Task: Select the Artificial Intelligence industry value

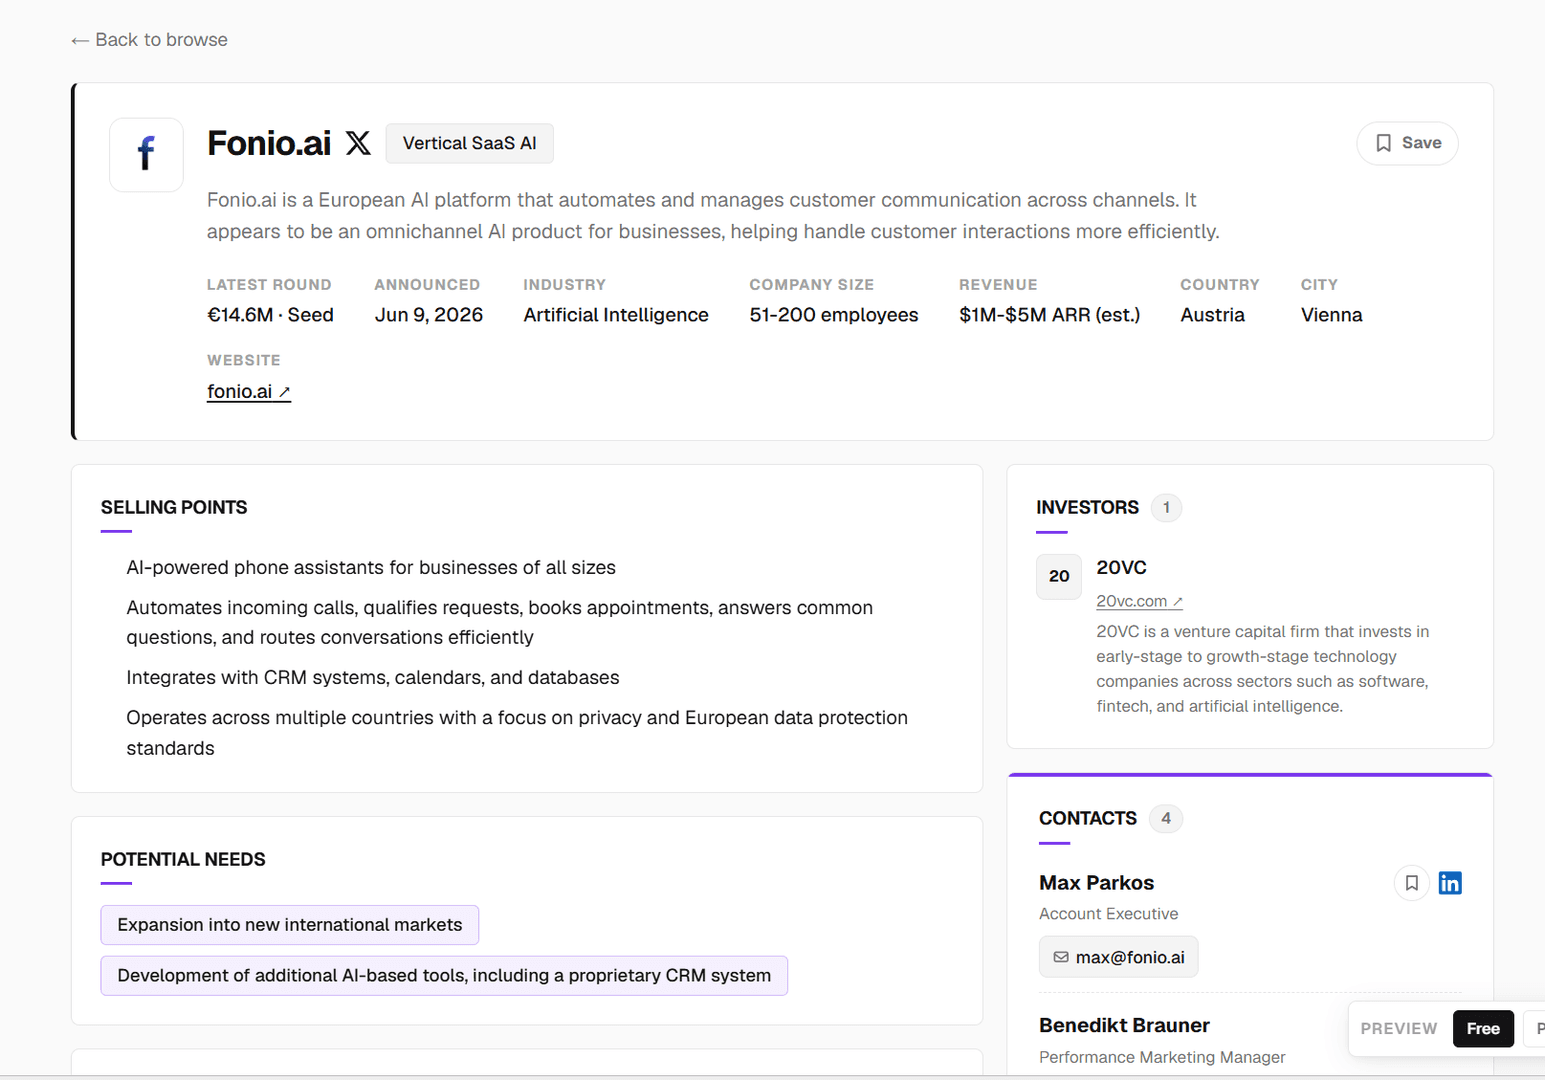Action: (616, 315)
